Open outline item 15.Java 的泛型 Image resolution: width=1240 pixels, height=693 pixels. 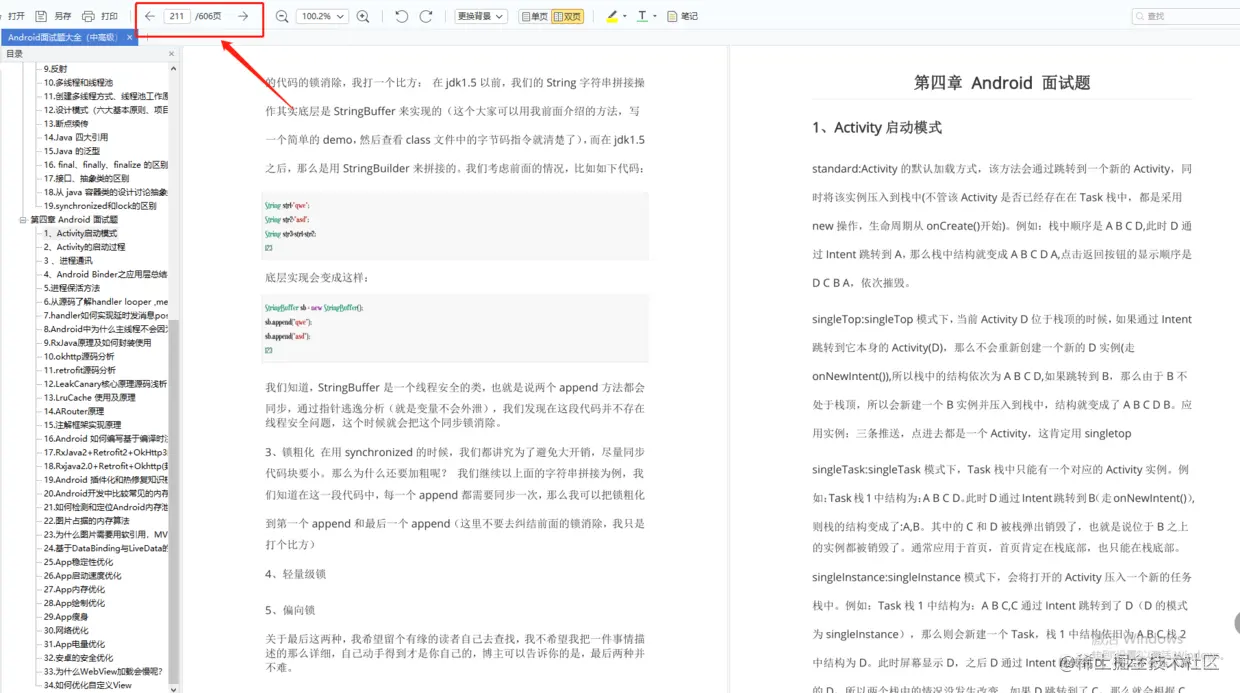[71, 151]
